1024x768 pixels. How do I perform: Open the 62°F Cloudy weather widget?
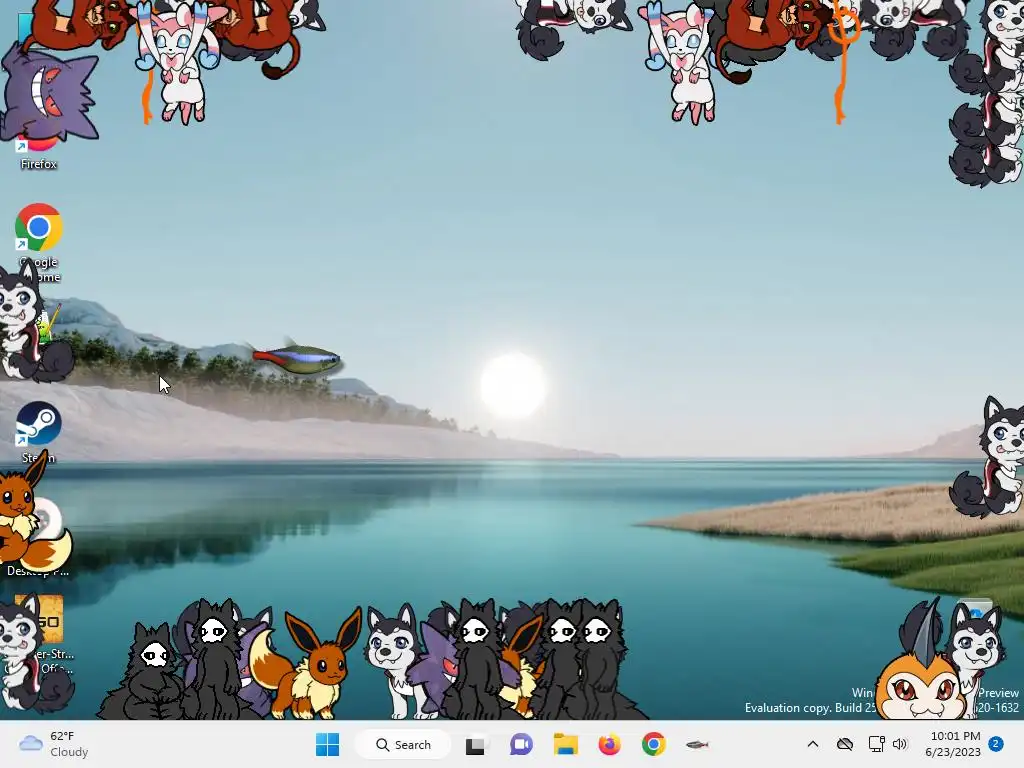pos(54,744)
